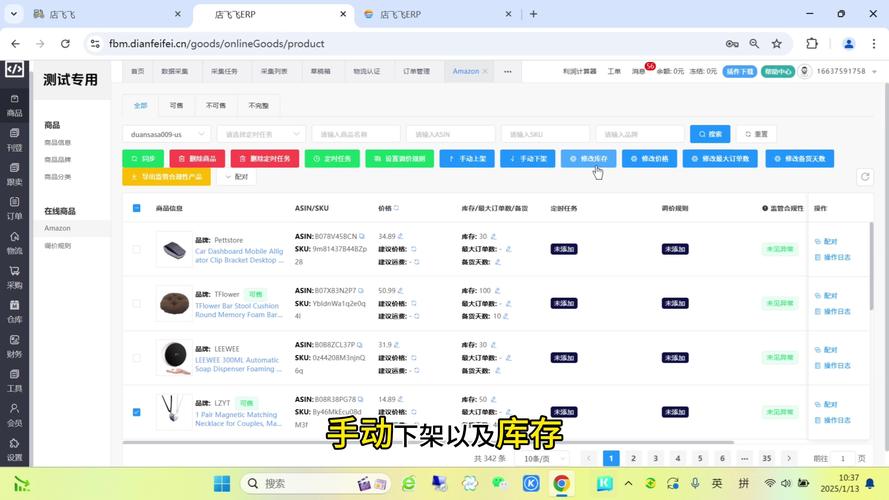
Task: Reload the page with the browser refresh icon
Action: pos(65,44)
